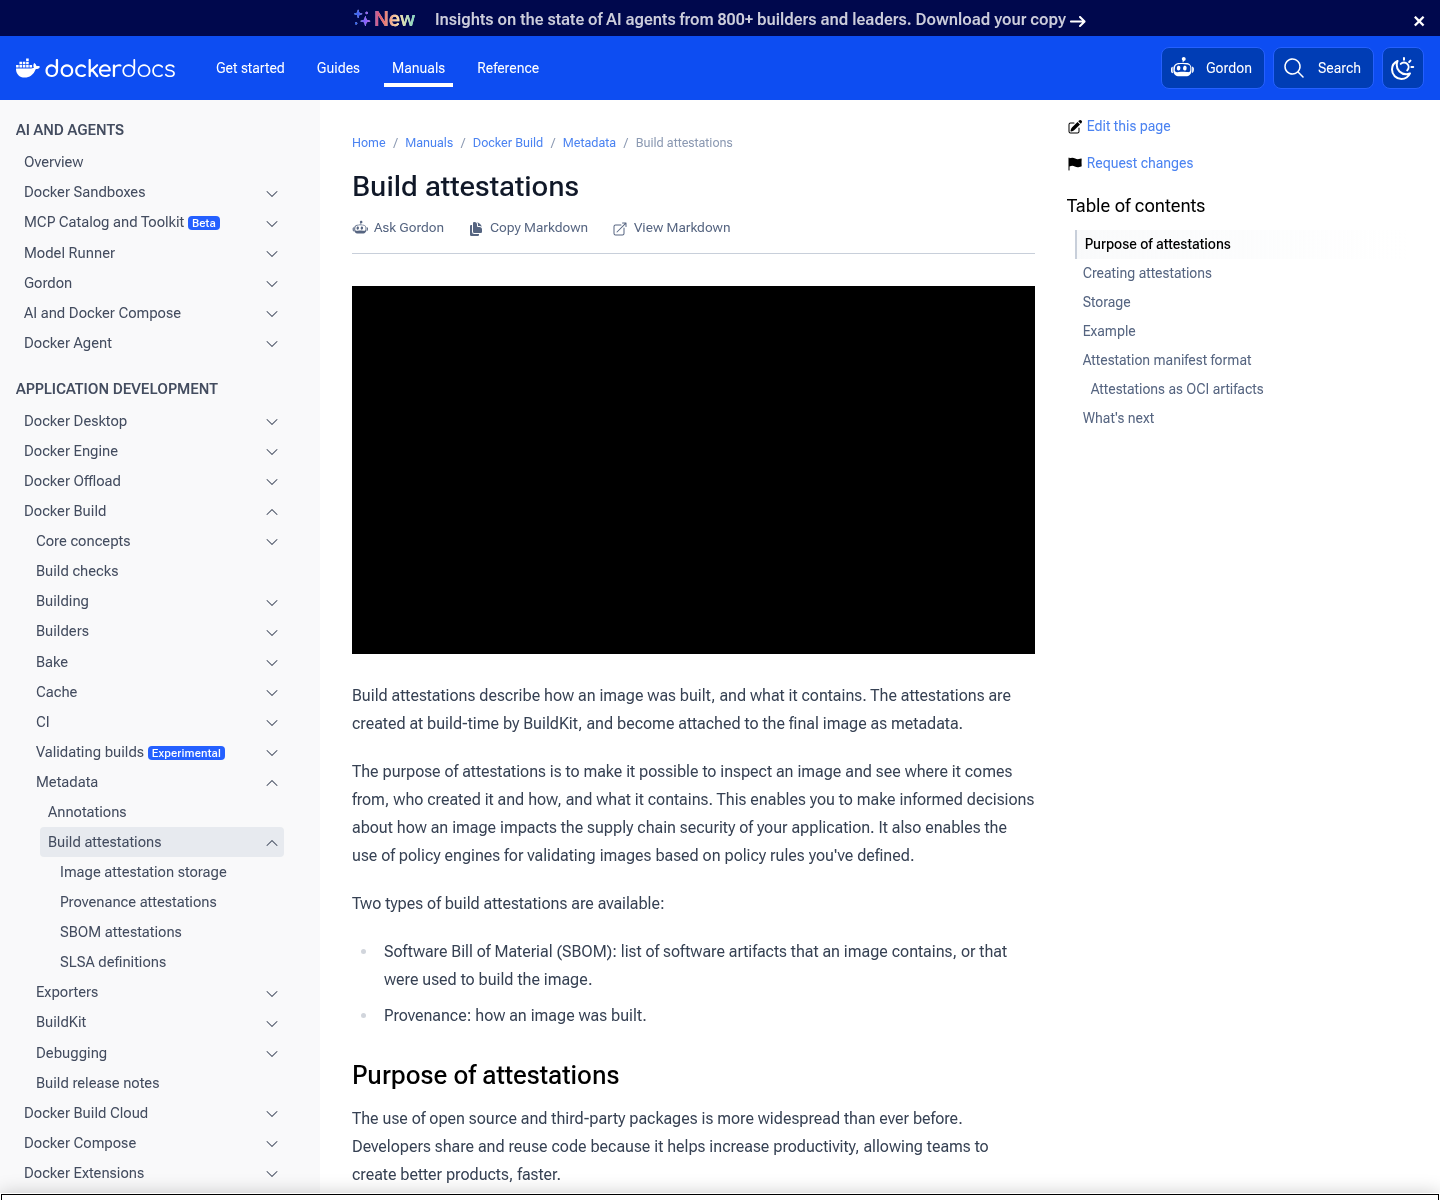Go to Home breadcrumb
This screenshot has width=1440, height=1200.
tap(369, 143)
